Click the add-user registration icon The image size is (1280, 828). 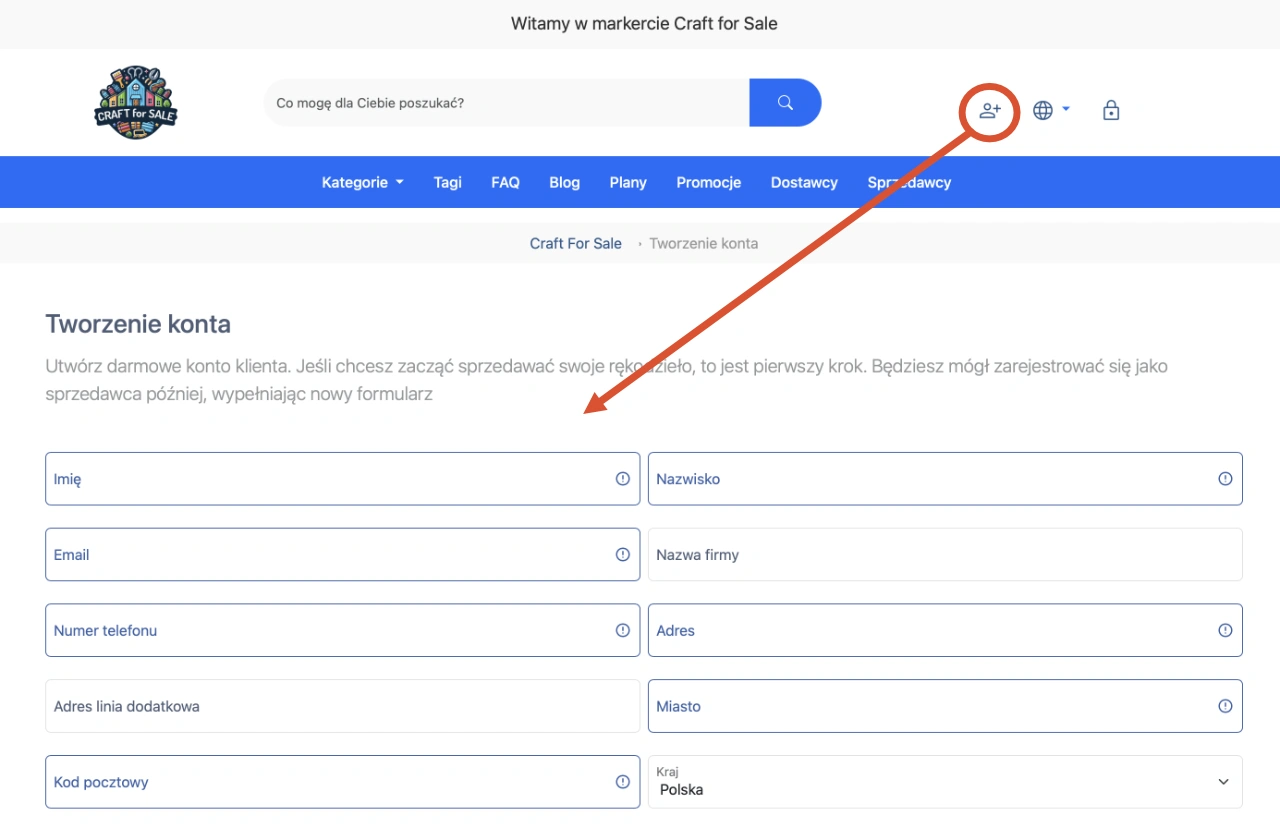tap(990, 110)
